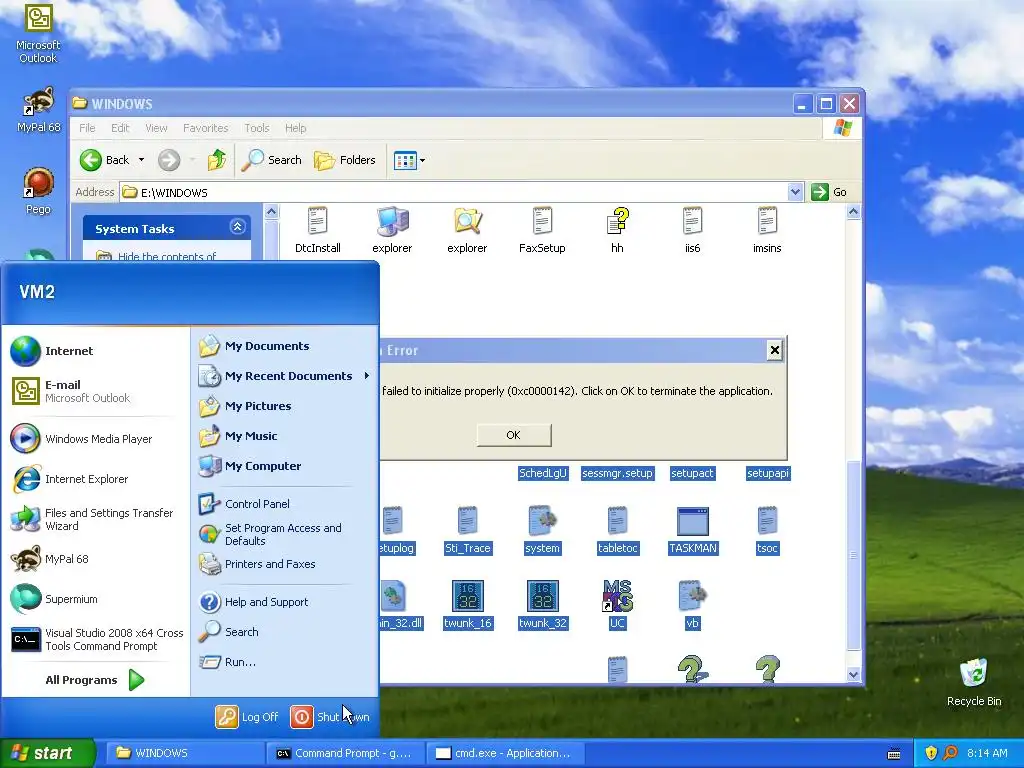Select the FaxSetup file
The width and height of the screenshot is (1024, 768).
tap(542, 230)
